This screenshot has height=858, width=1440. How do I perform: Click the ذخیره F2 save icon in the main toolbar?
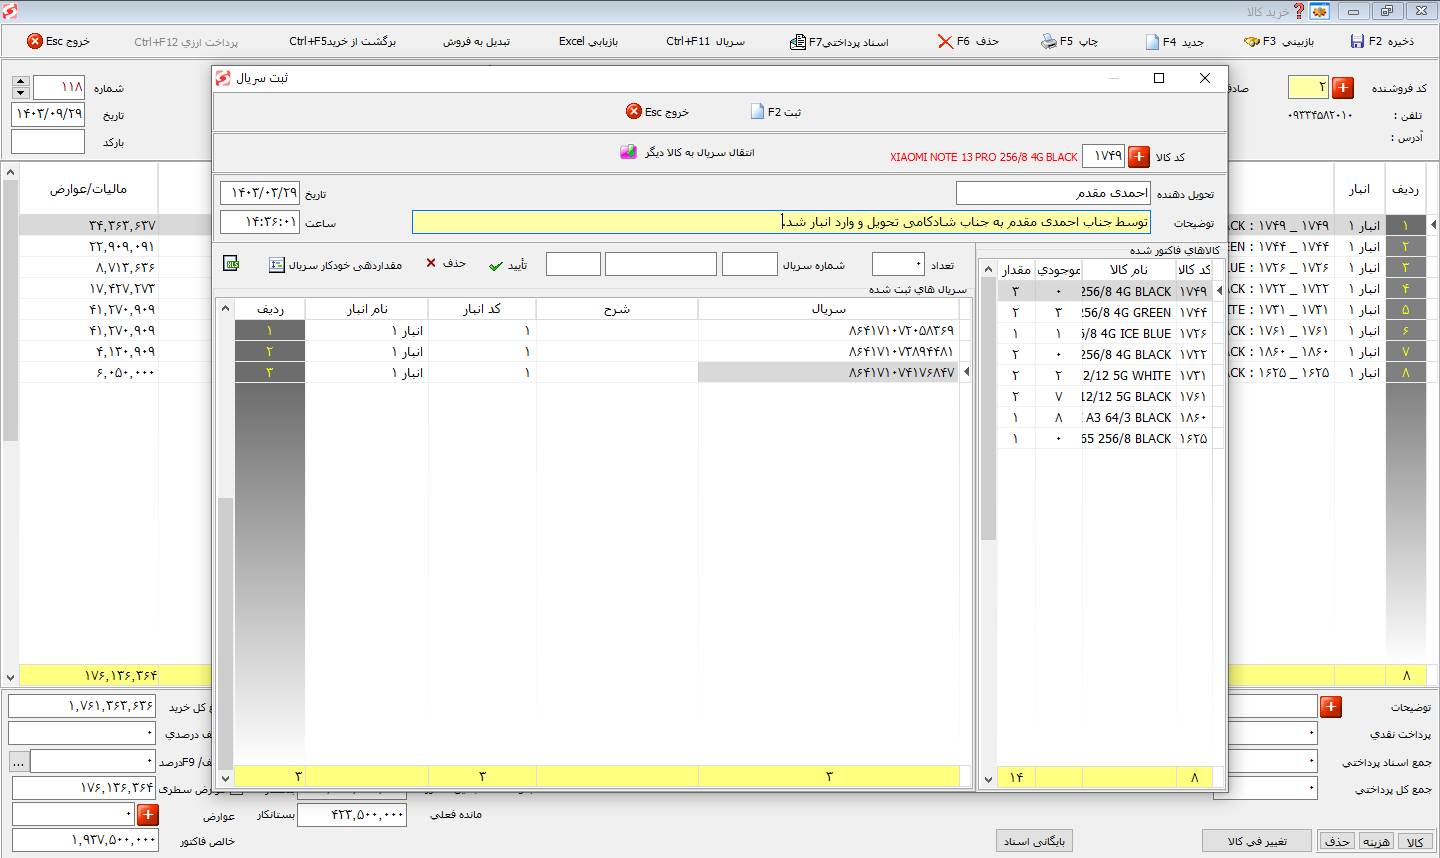click(x=1357, y=41)
